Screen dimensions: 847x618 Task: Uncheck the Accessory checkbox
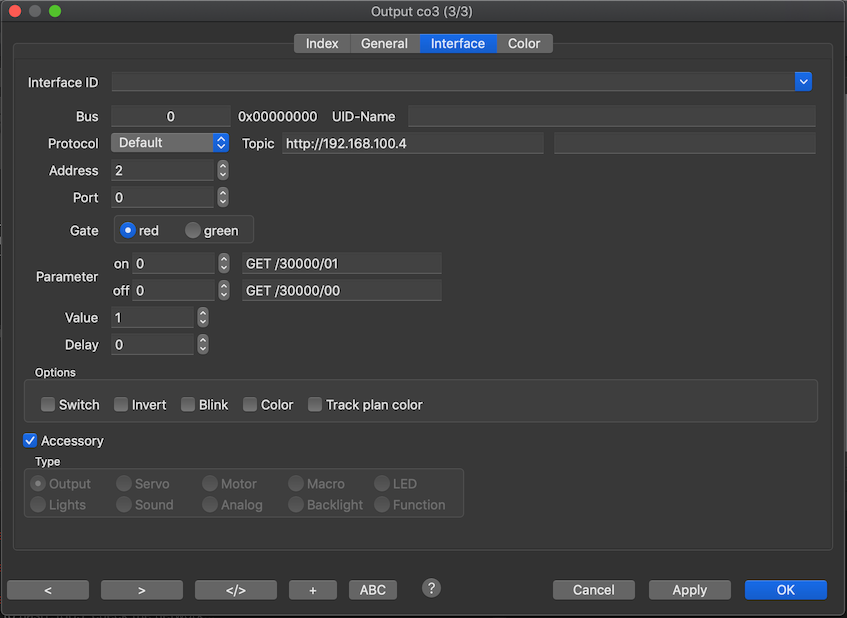tap(30, 441)
